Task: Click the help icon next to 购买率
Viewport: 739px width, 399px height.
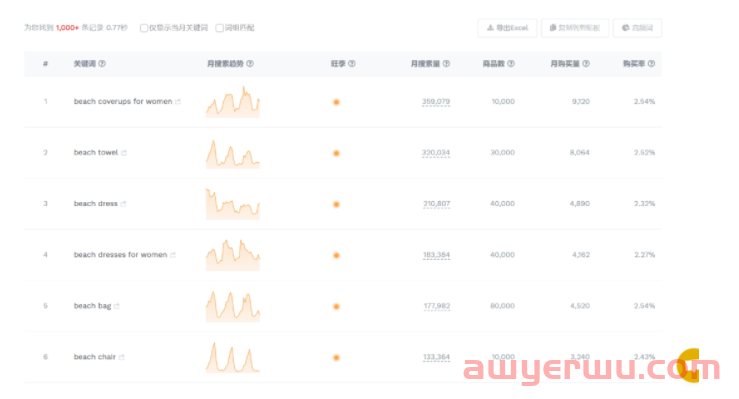Action: [651, 64]
